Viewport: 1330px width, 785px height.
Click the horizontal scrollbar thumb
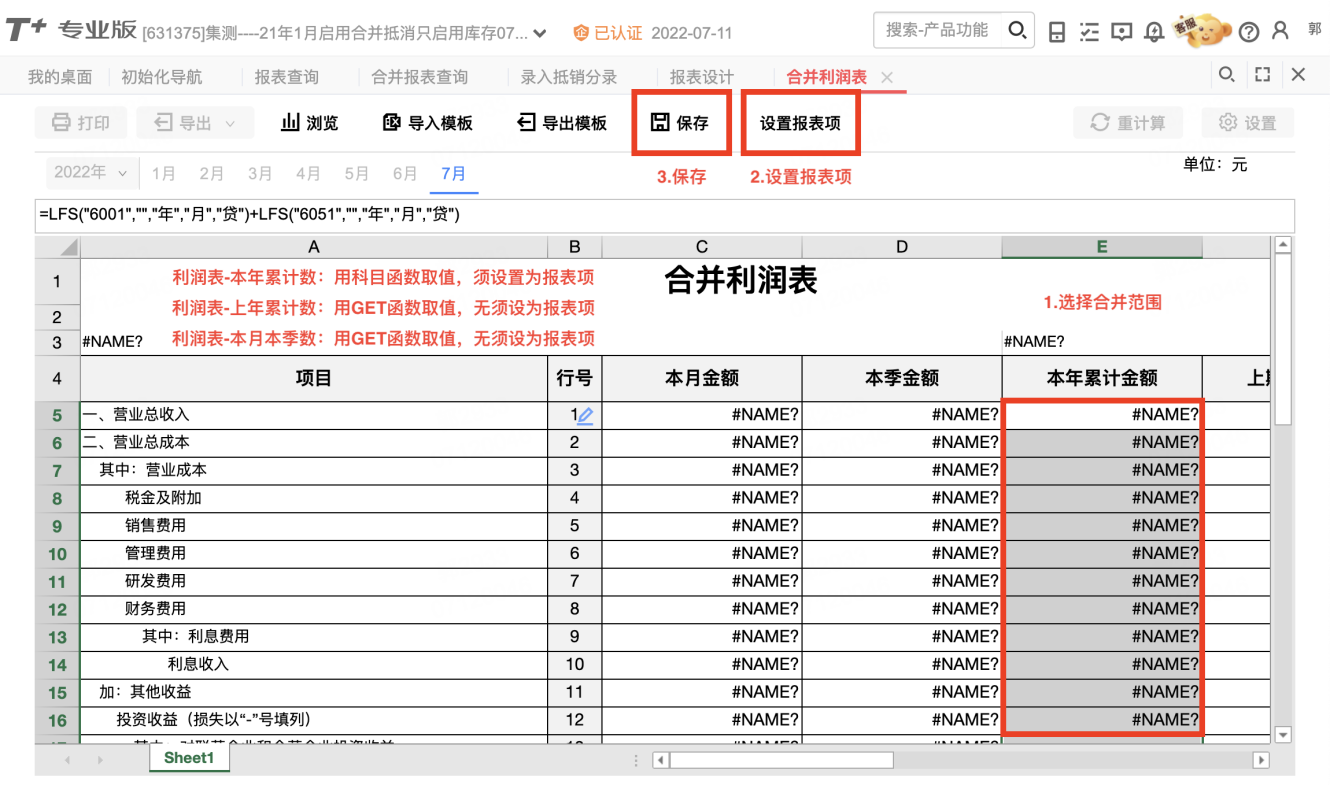pos(781,761)
